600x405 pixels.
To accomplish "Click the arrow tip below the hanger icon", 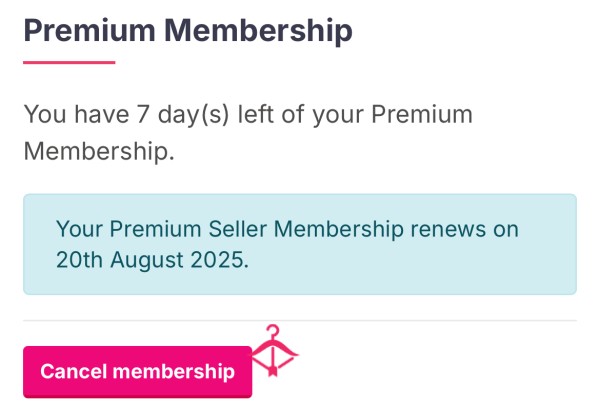I will click(273, 371).
